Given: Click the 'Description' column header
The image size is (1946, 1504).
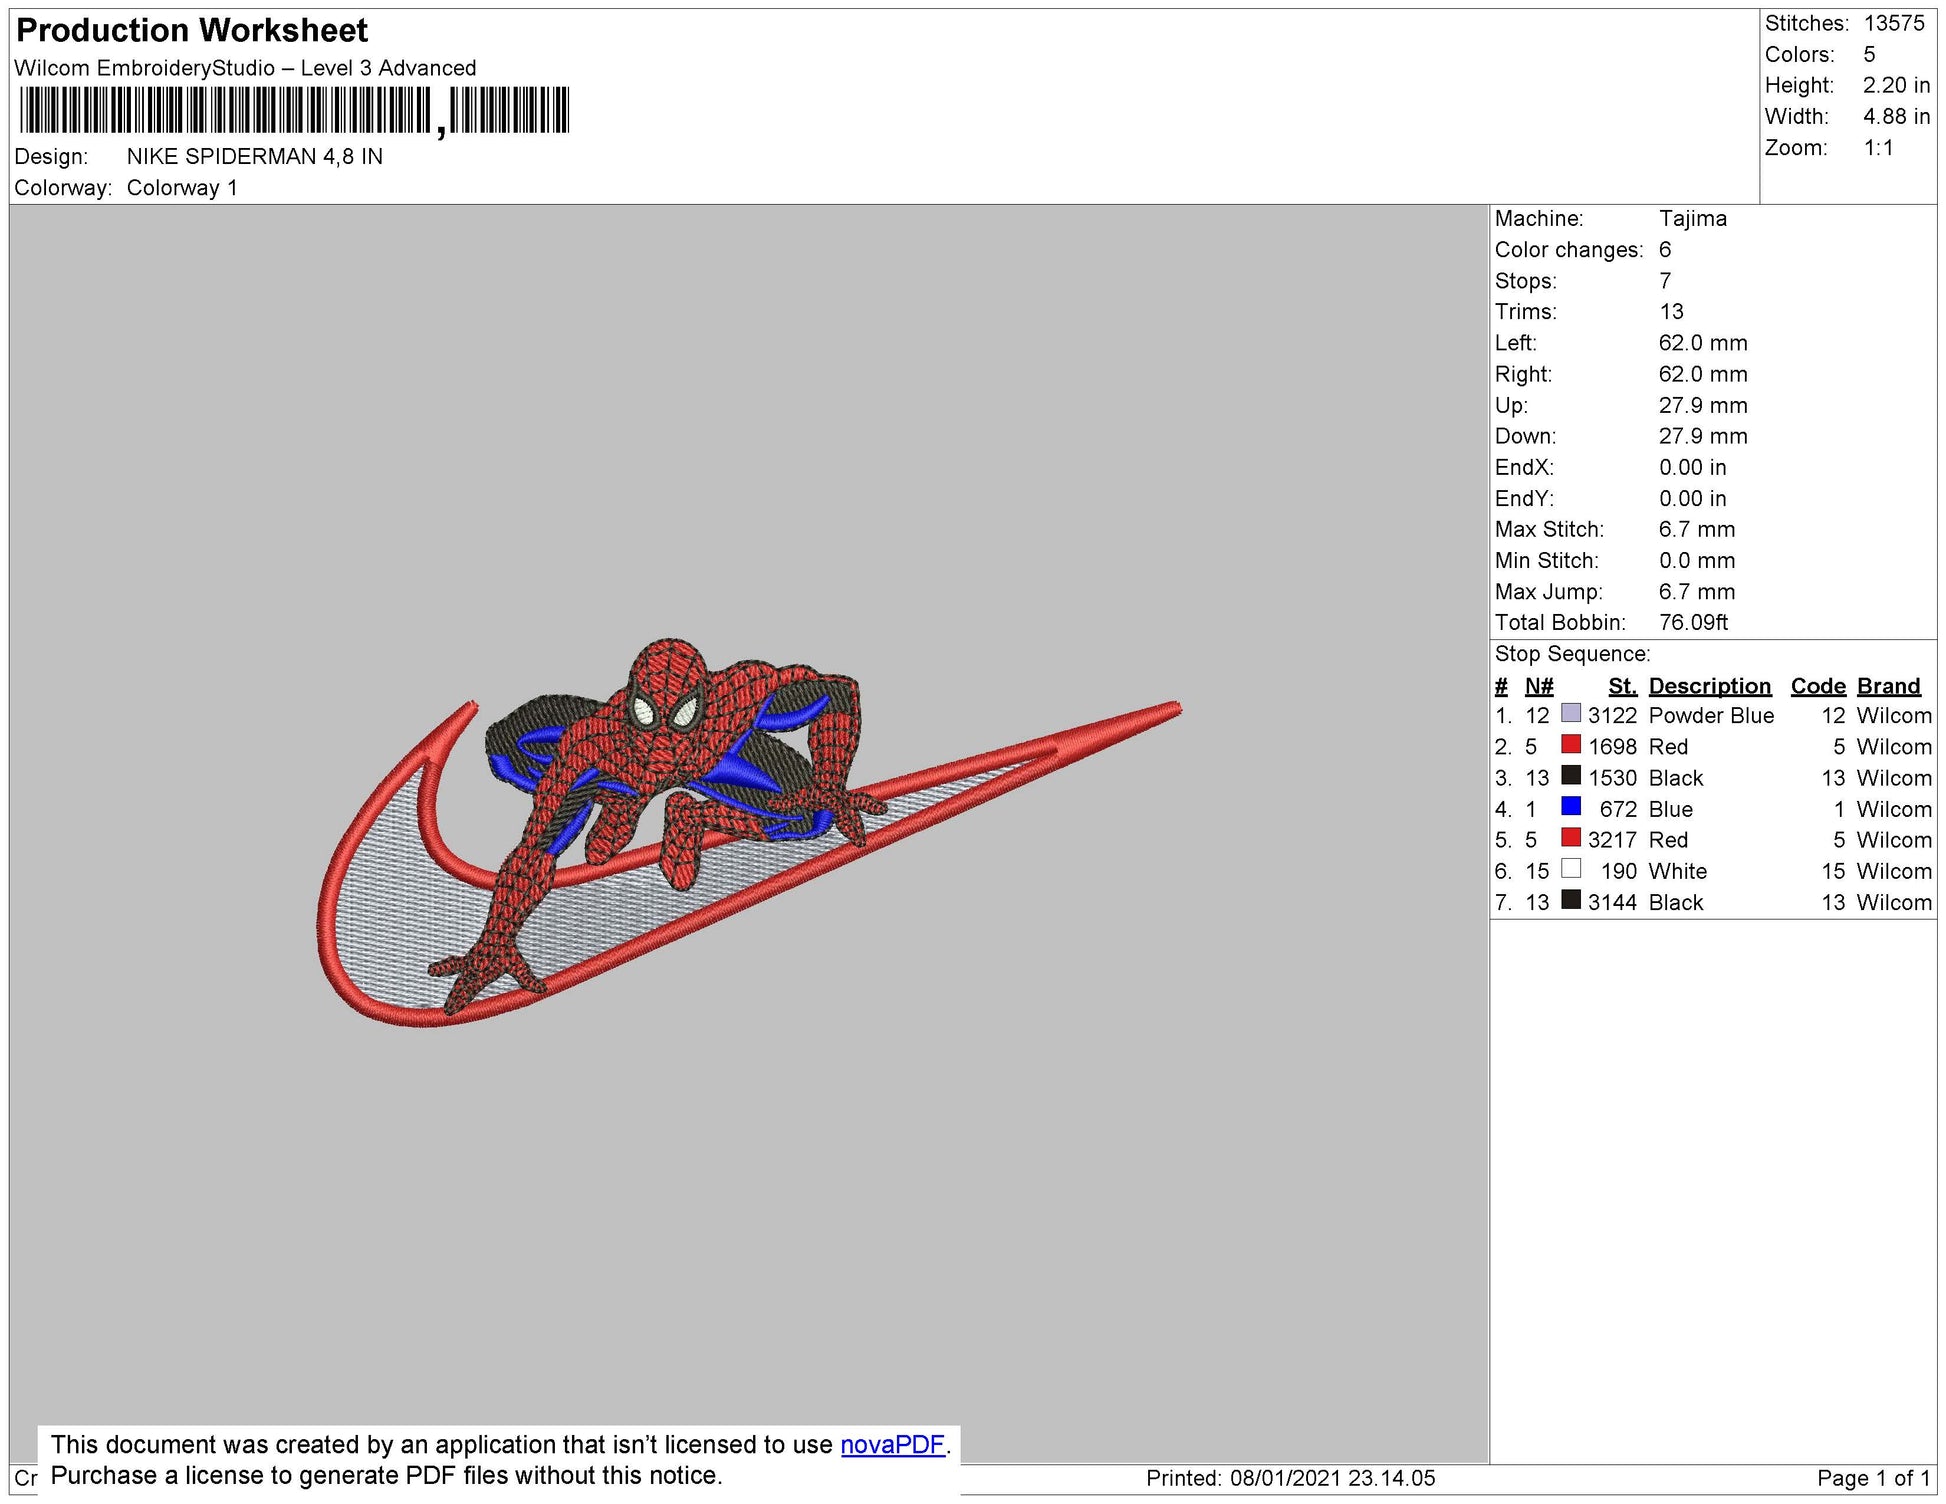Looking at the screenshot, I should pos(1709,686).
